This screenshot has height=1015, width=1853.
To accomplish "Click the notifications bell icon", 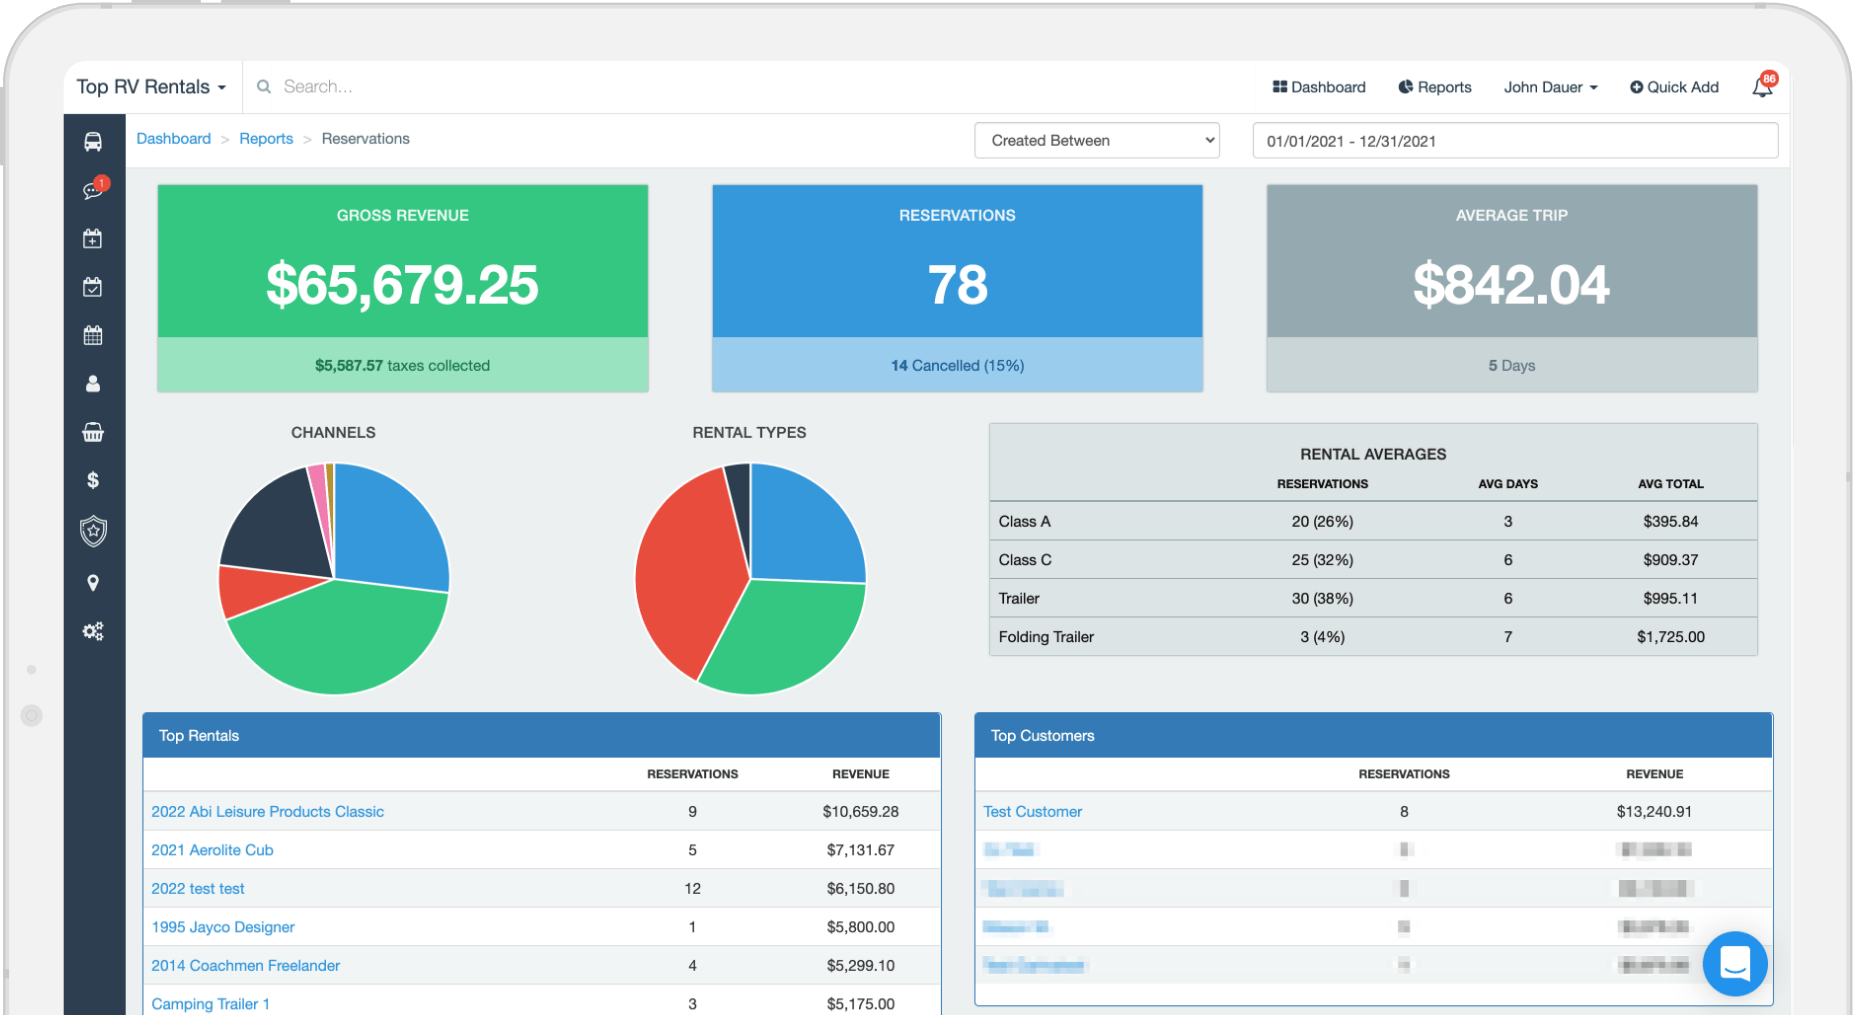I will [1762, 87].
